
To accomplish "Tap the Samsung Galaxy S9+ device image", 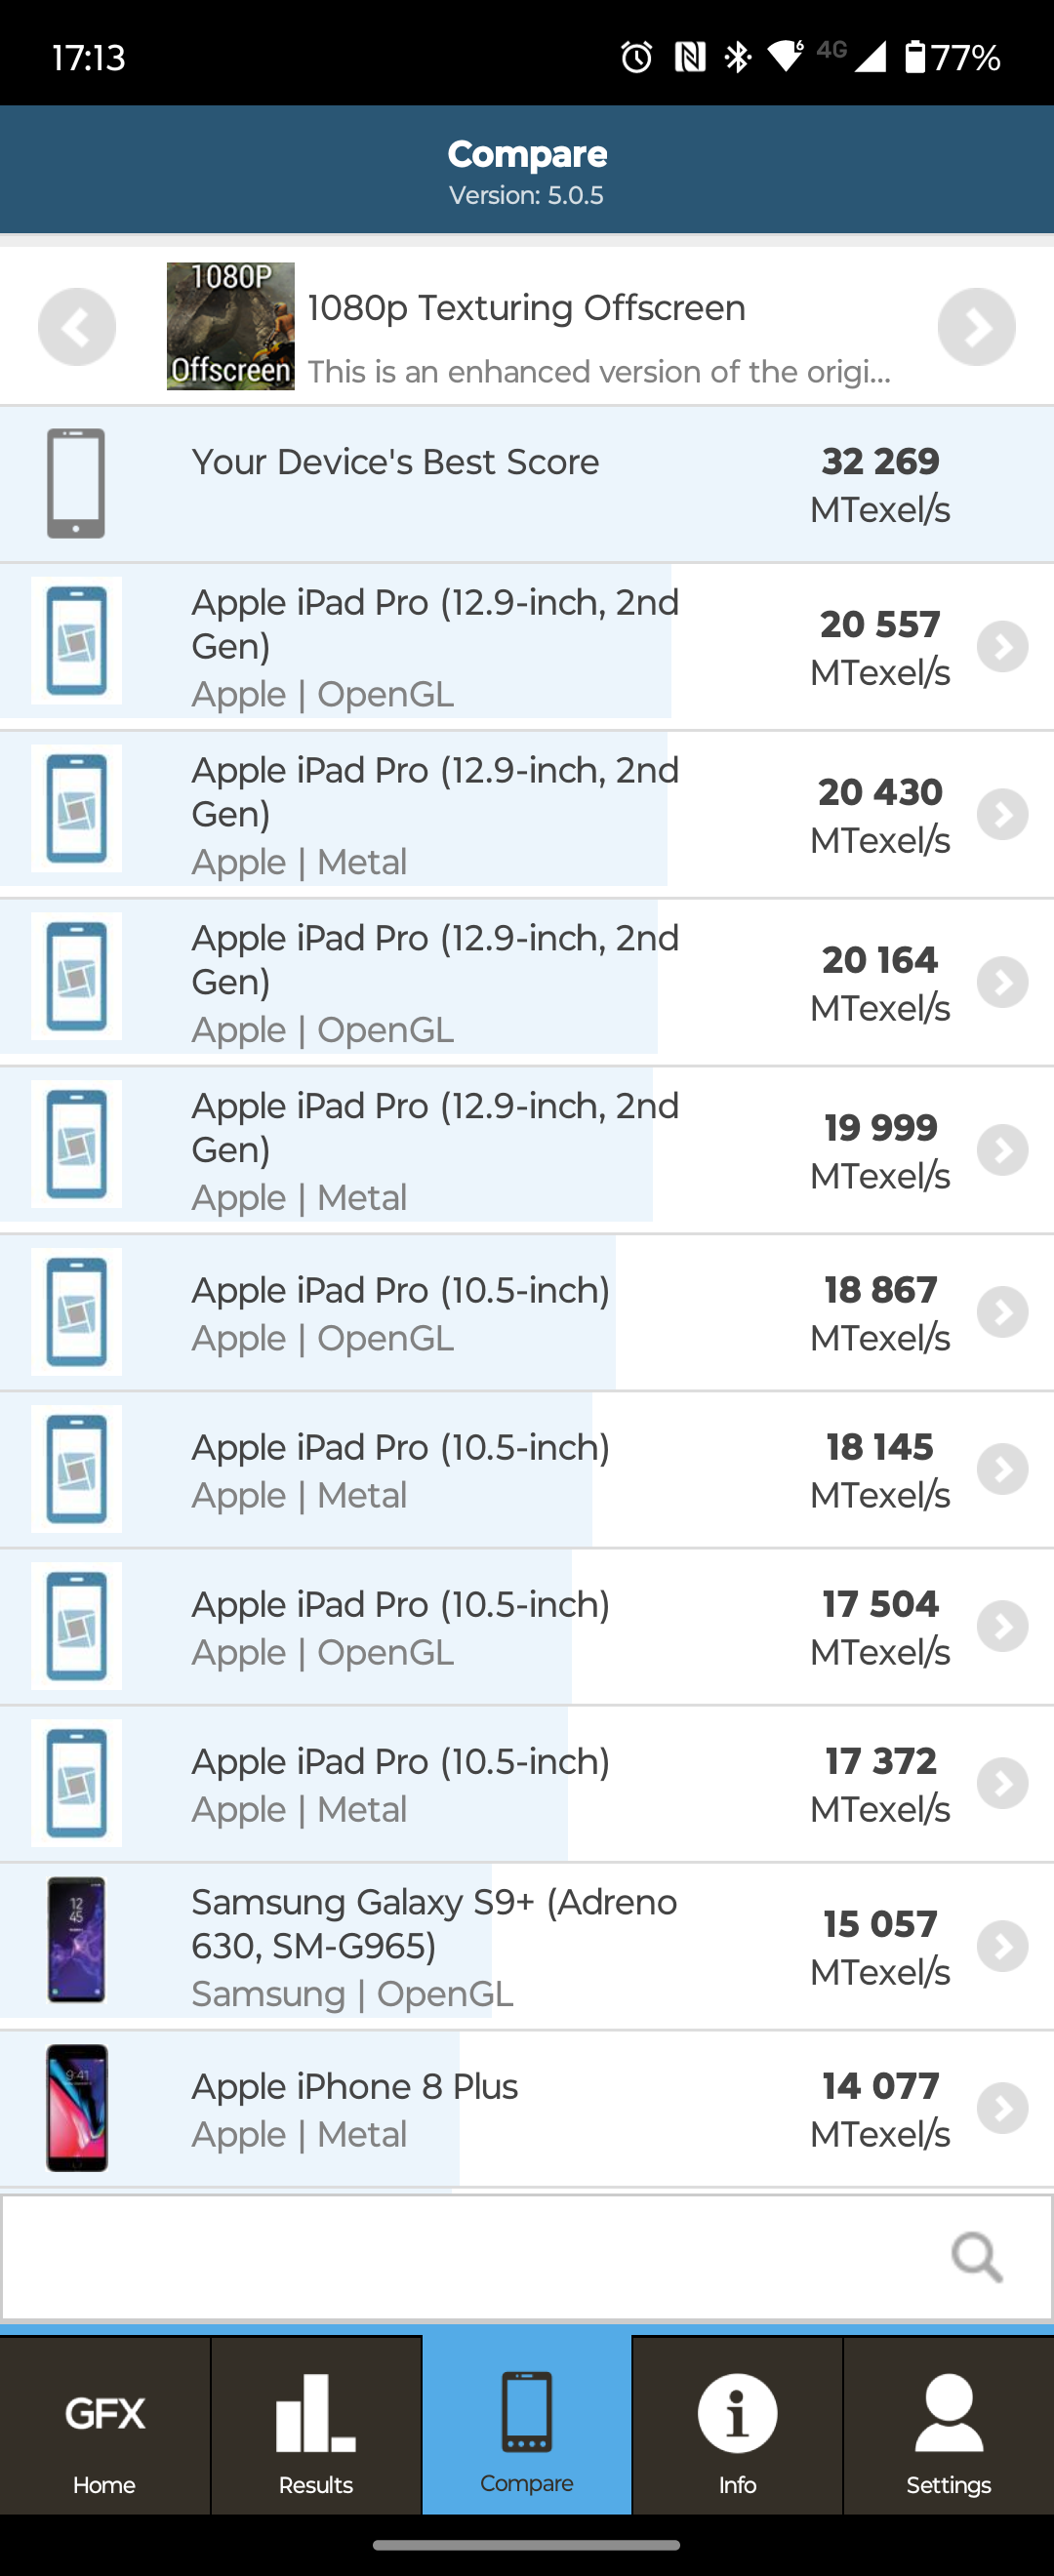I will [77, 1940].
